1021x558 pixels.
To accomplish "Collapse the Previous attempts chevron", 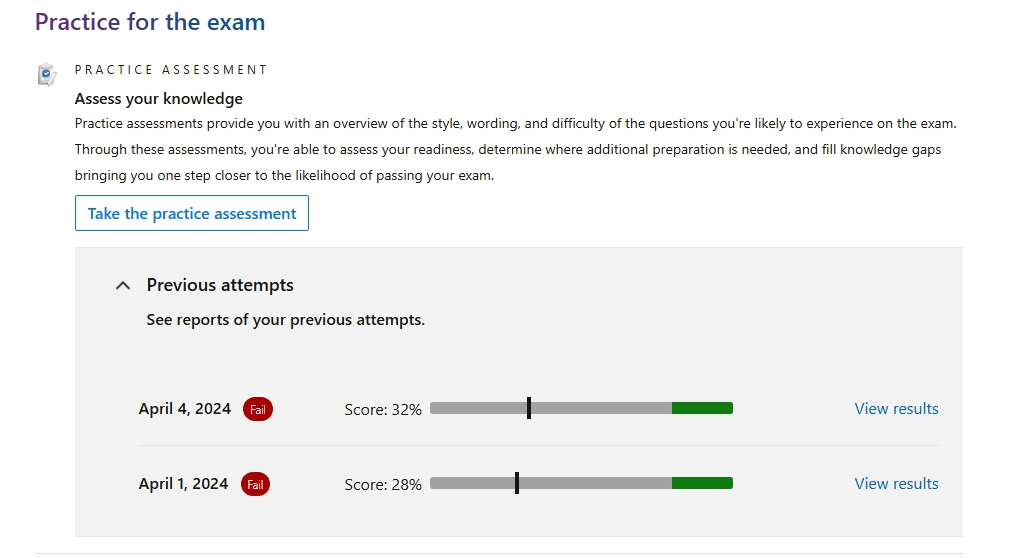I will point(122,285).
